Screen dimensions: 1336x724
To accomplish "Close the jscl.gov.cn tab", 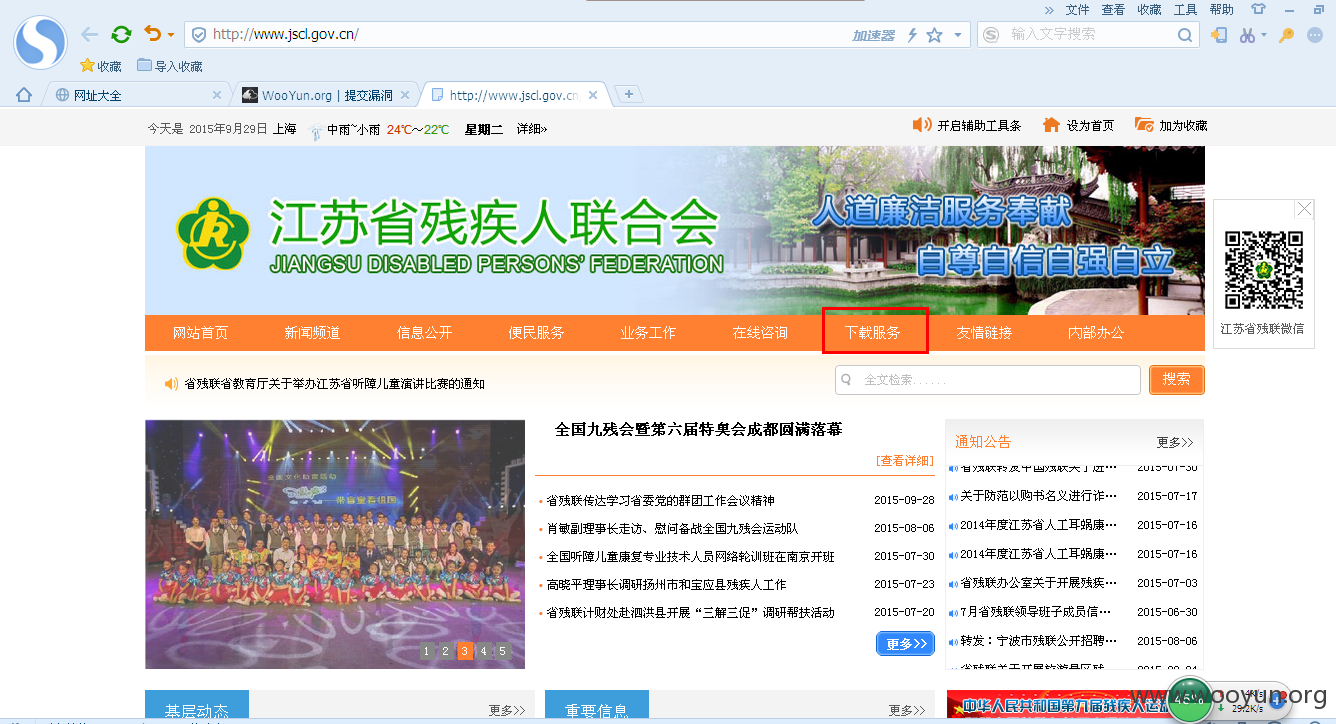I will [x=593, y=95].
